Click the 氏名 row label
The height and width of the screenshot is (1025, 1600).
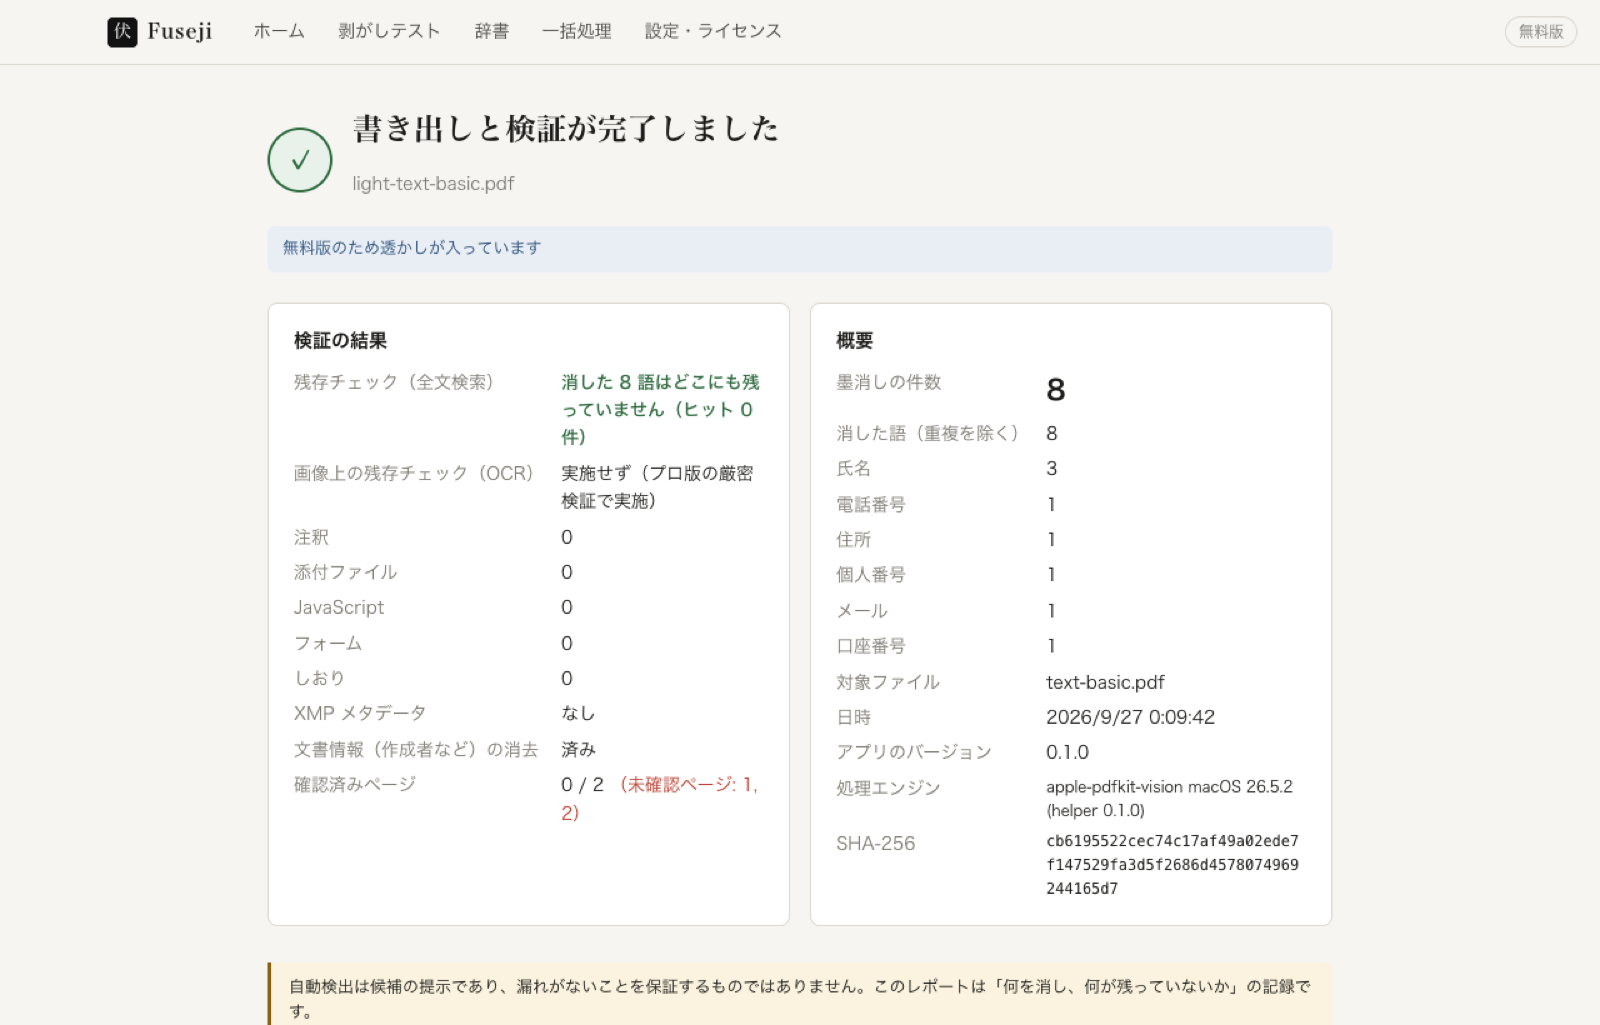[853, 468]
